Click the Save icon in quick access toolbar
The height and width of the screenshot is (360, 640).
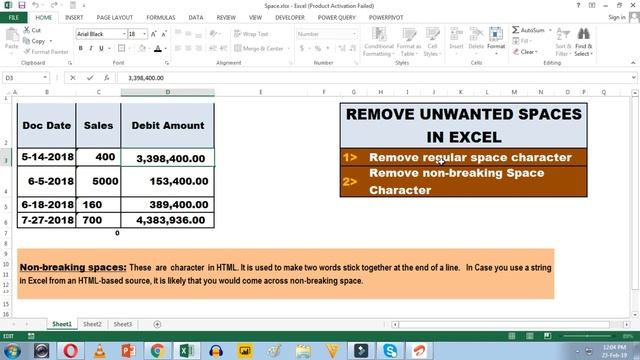[22, 5]
